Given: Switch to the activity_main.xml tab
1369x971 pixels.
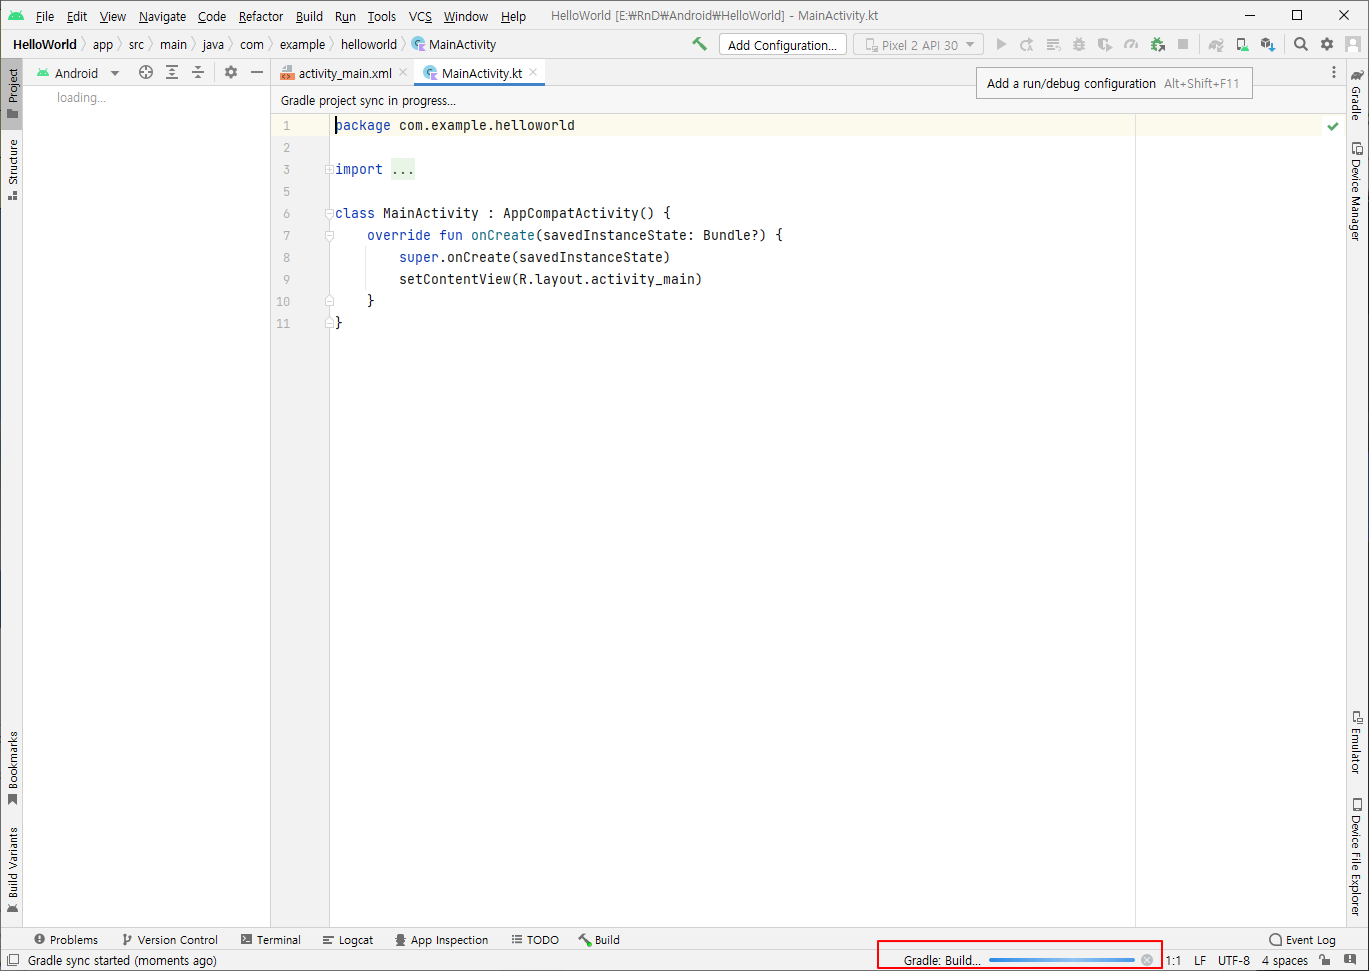Looking at the screenshot, I should point(344,73).
